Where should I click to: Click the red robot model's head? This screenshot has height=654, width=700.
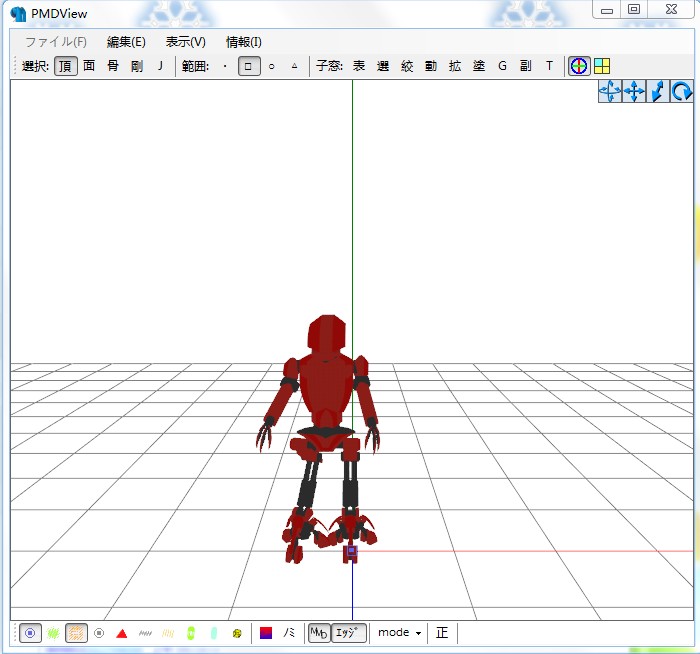point(327,333)
